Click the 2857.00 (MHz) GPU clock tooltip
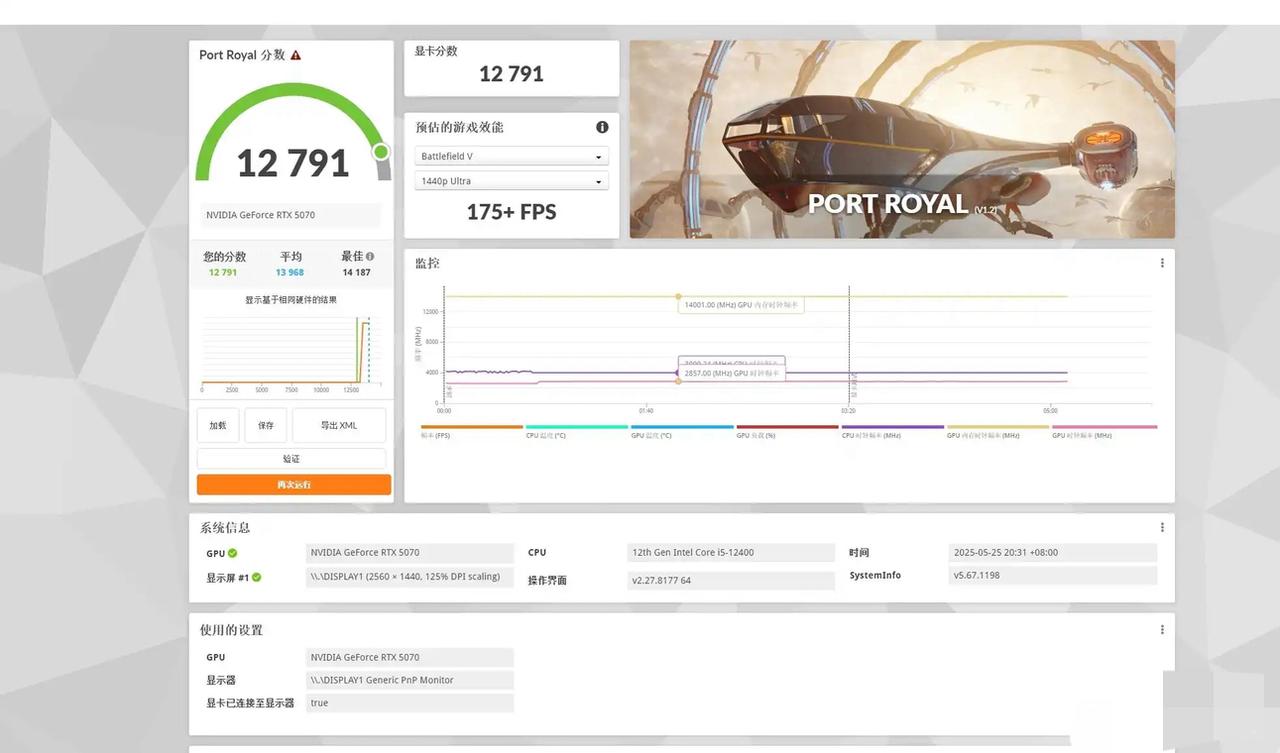 pos(732,373)
